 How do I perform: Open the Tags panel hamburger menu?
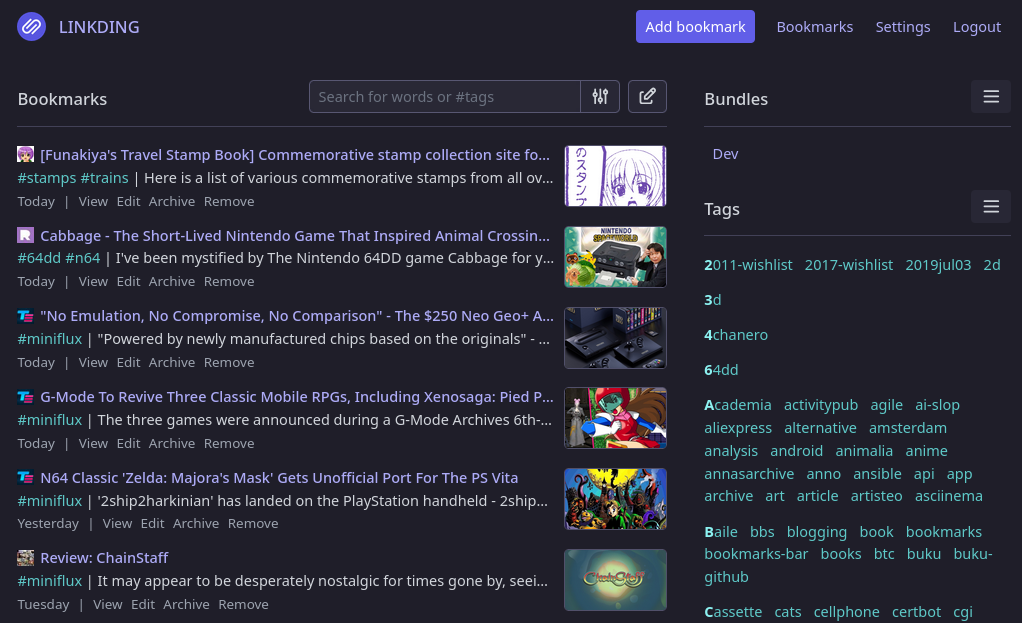pyautogui.click(x=991, y=206)
